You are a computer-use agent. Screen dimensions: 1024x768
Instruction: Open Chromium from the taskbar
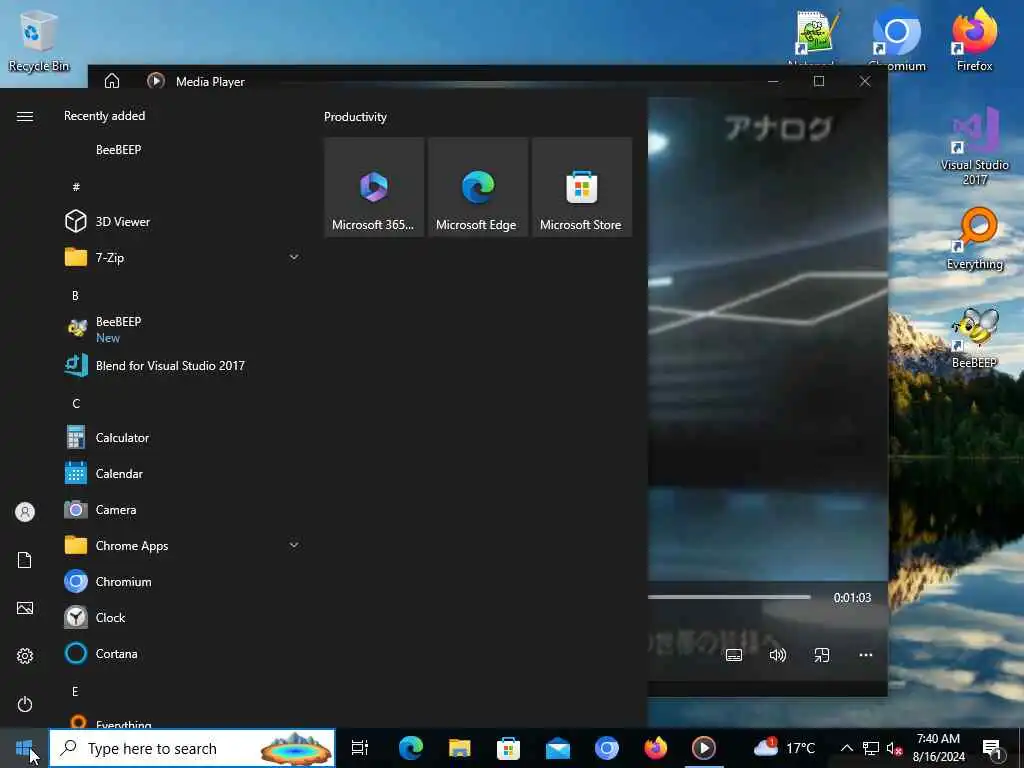(606, 748)
